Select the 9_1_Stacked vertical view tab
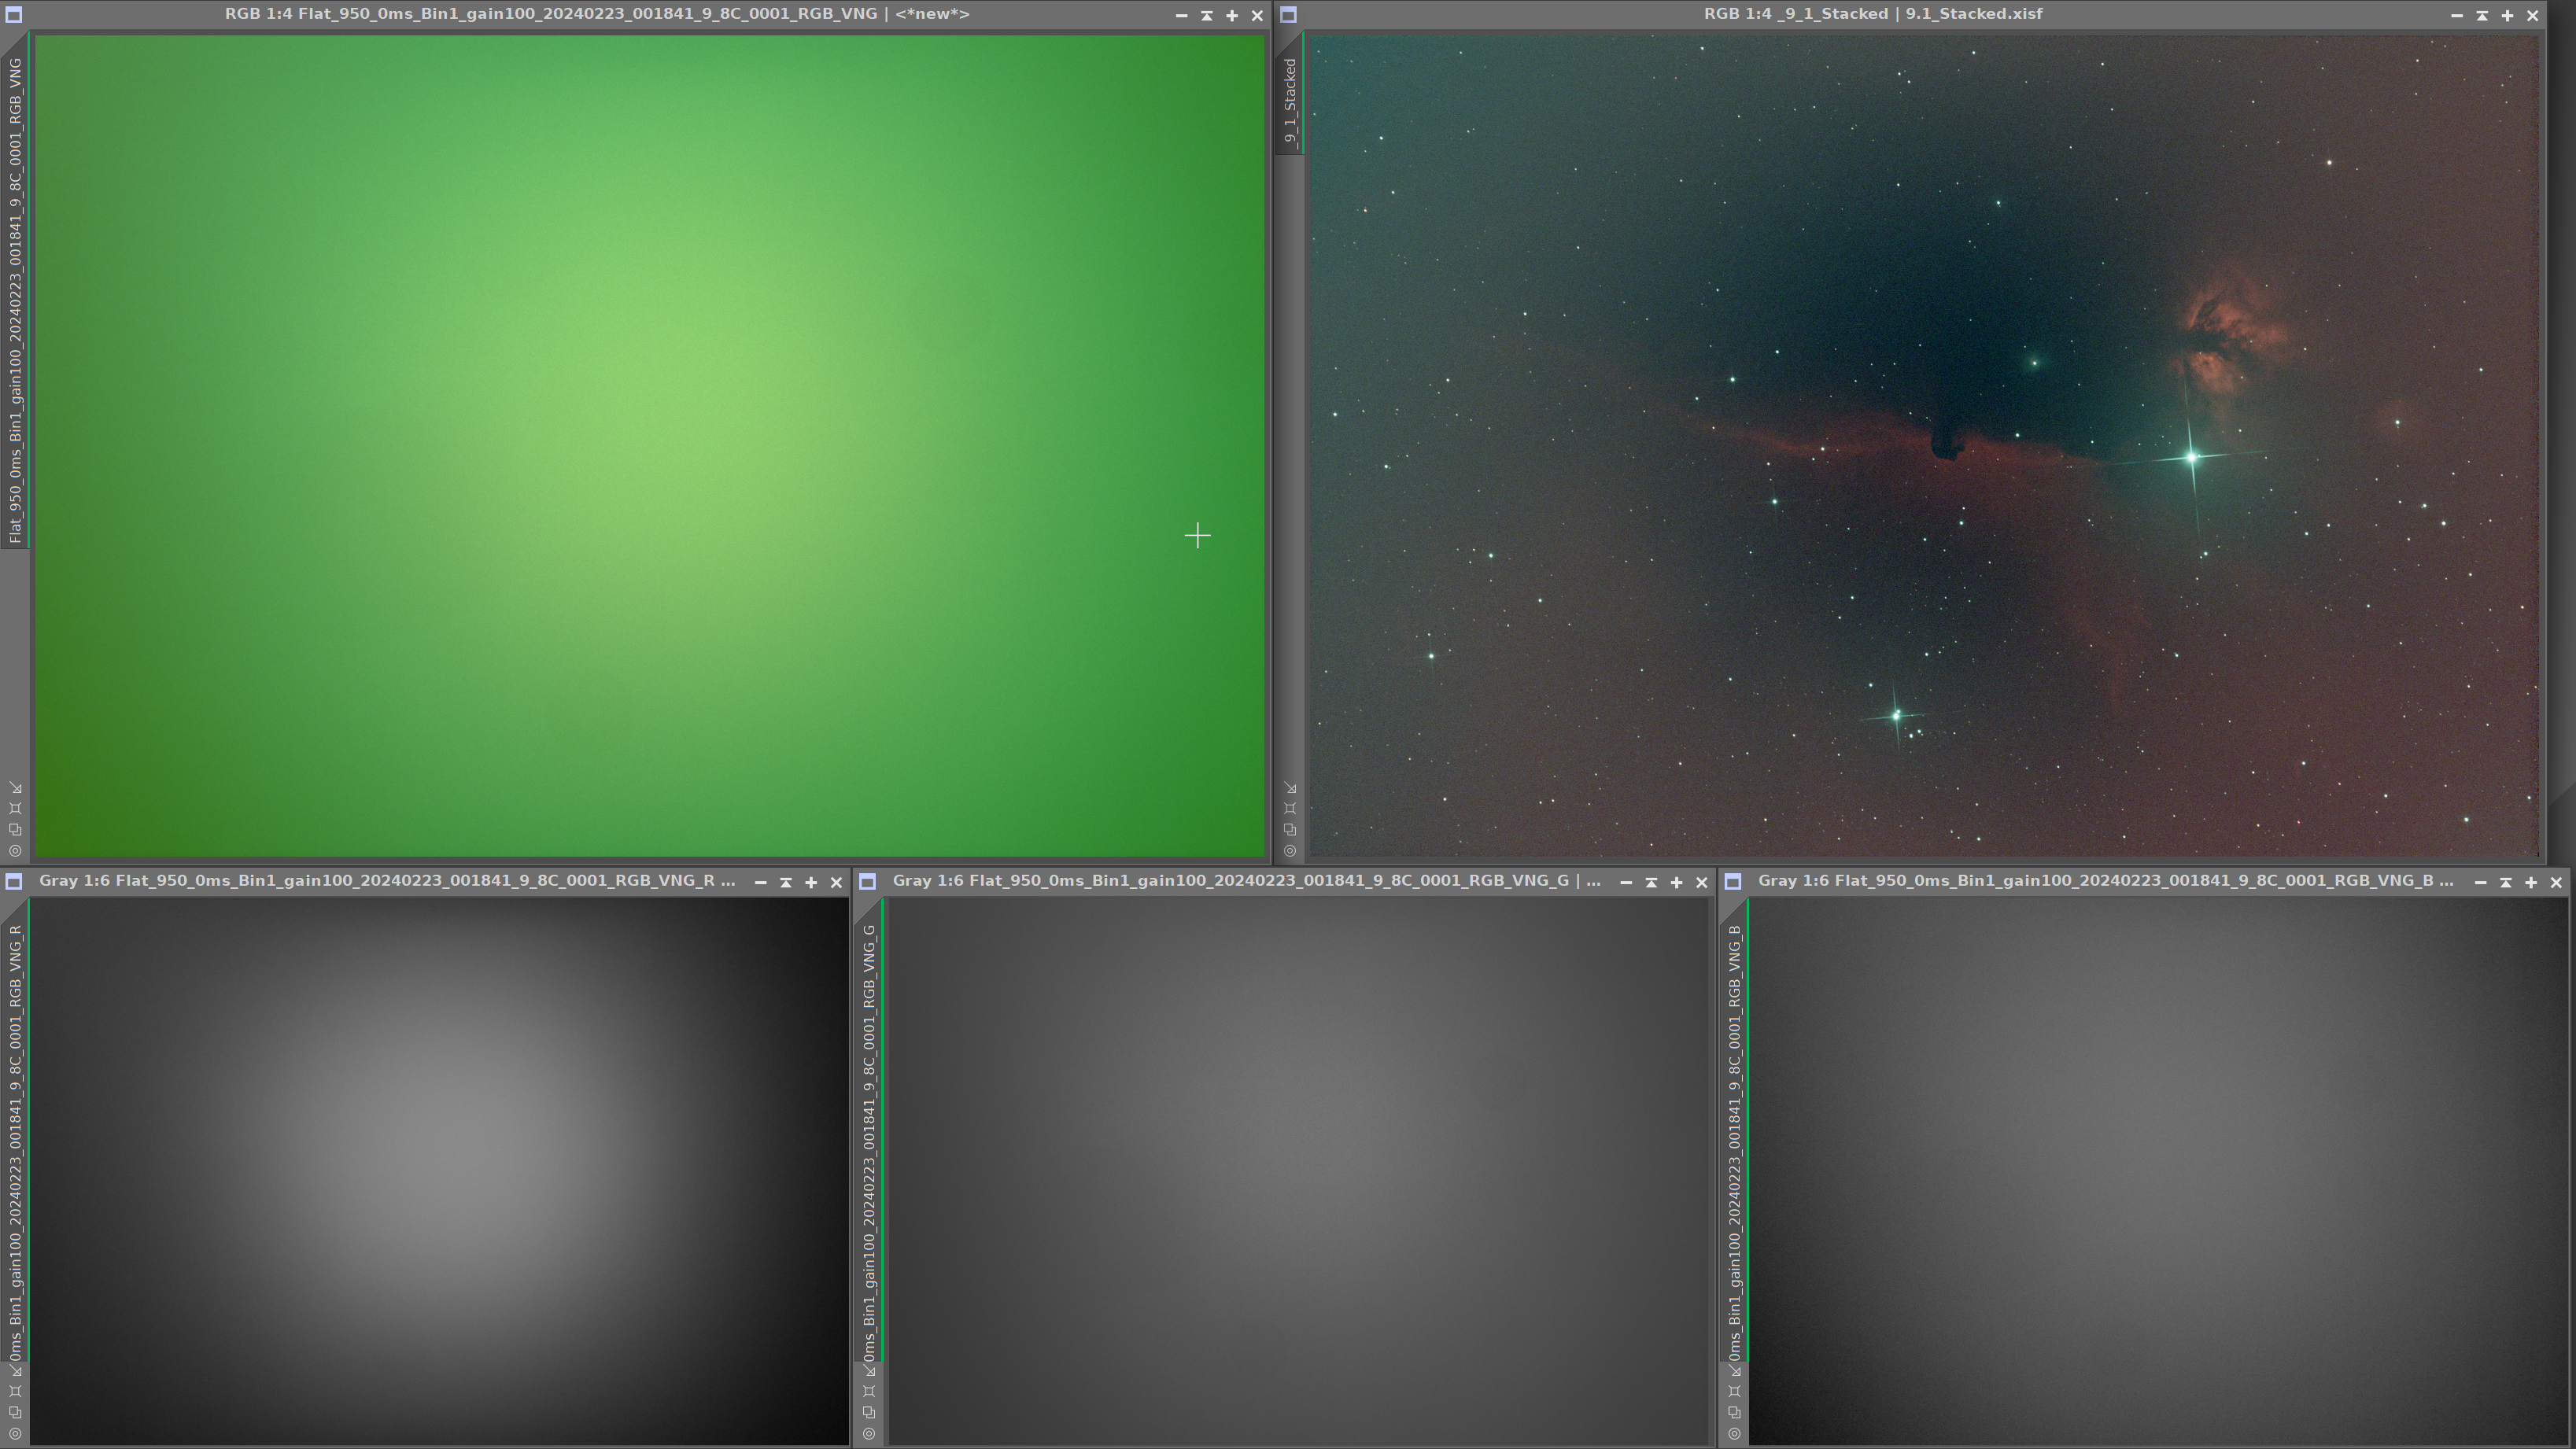This screenshot has height=1449, width=2576. [x=1290, y=100]
